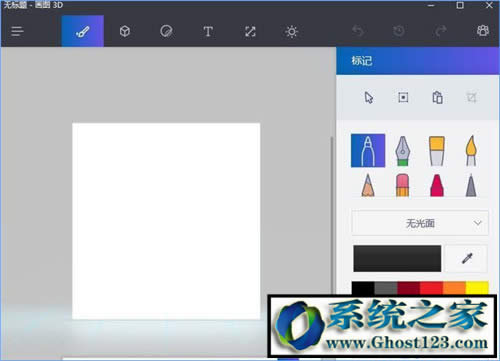Viewport: 500px width, 361px height.
Task: Pick the yellow color swatch
Action: (477, 288)
